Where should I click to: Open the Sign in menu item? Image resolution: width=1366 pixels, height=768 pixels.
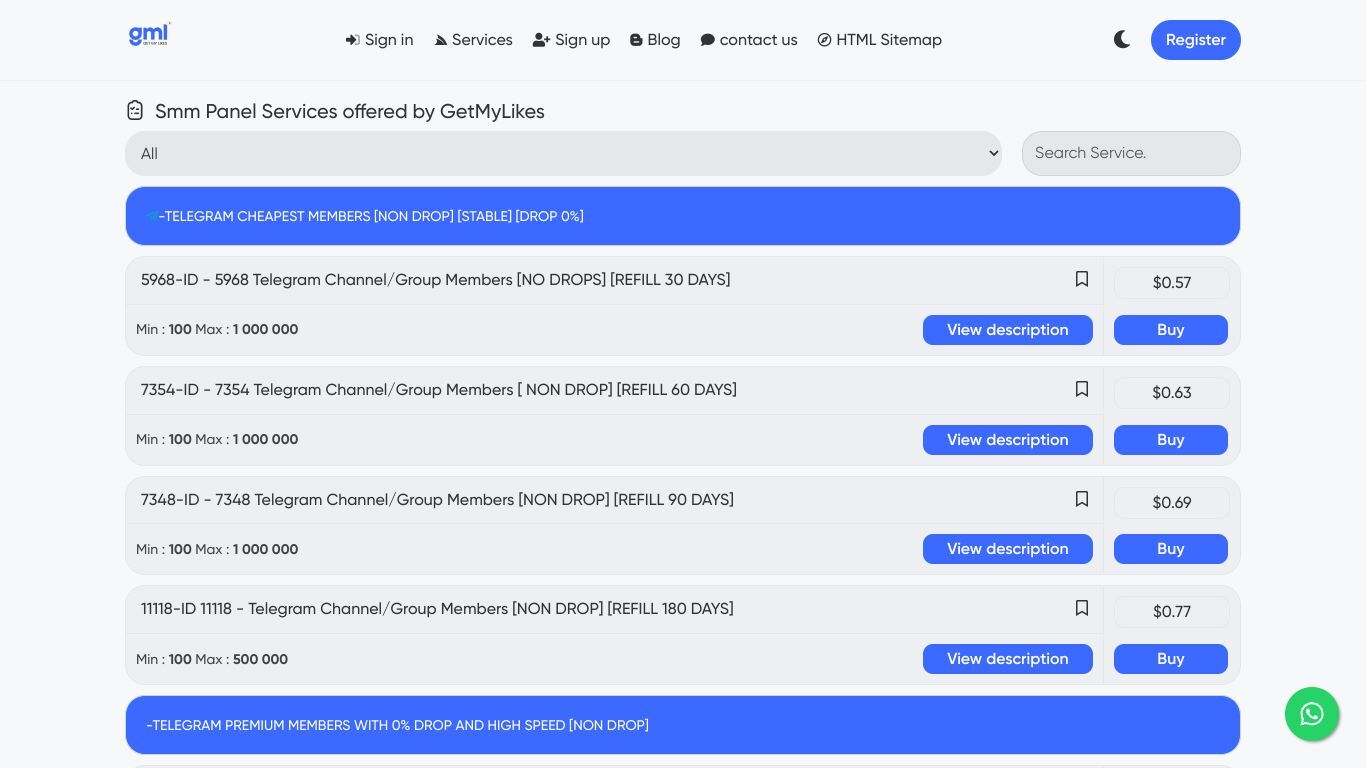pos(379,40)
